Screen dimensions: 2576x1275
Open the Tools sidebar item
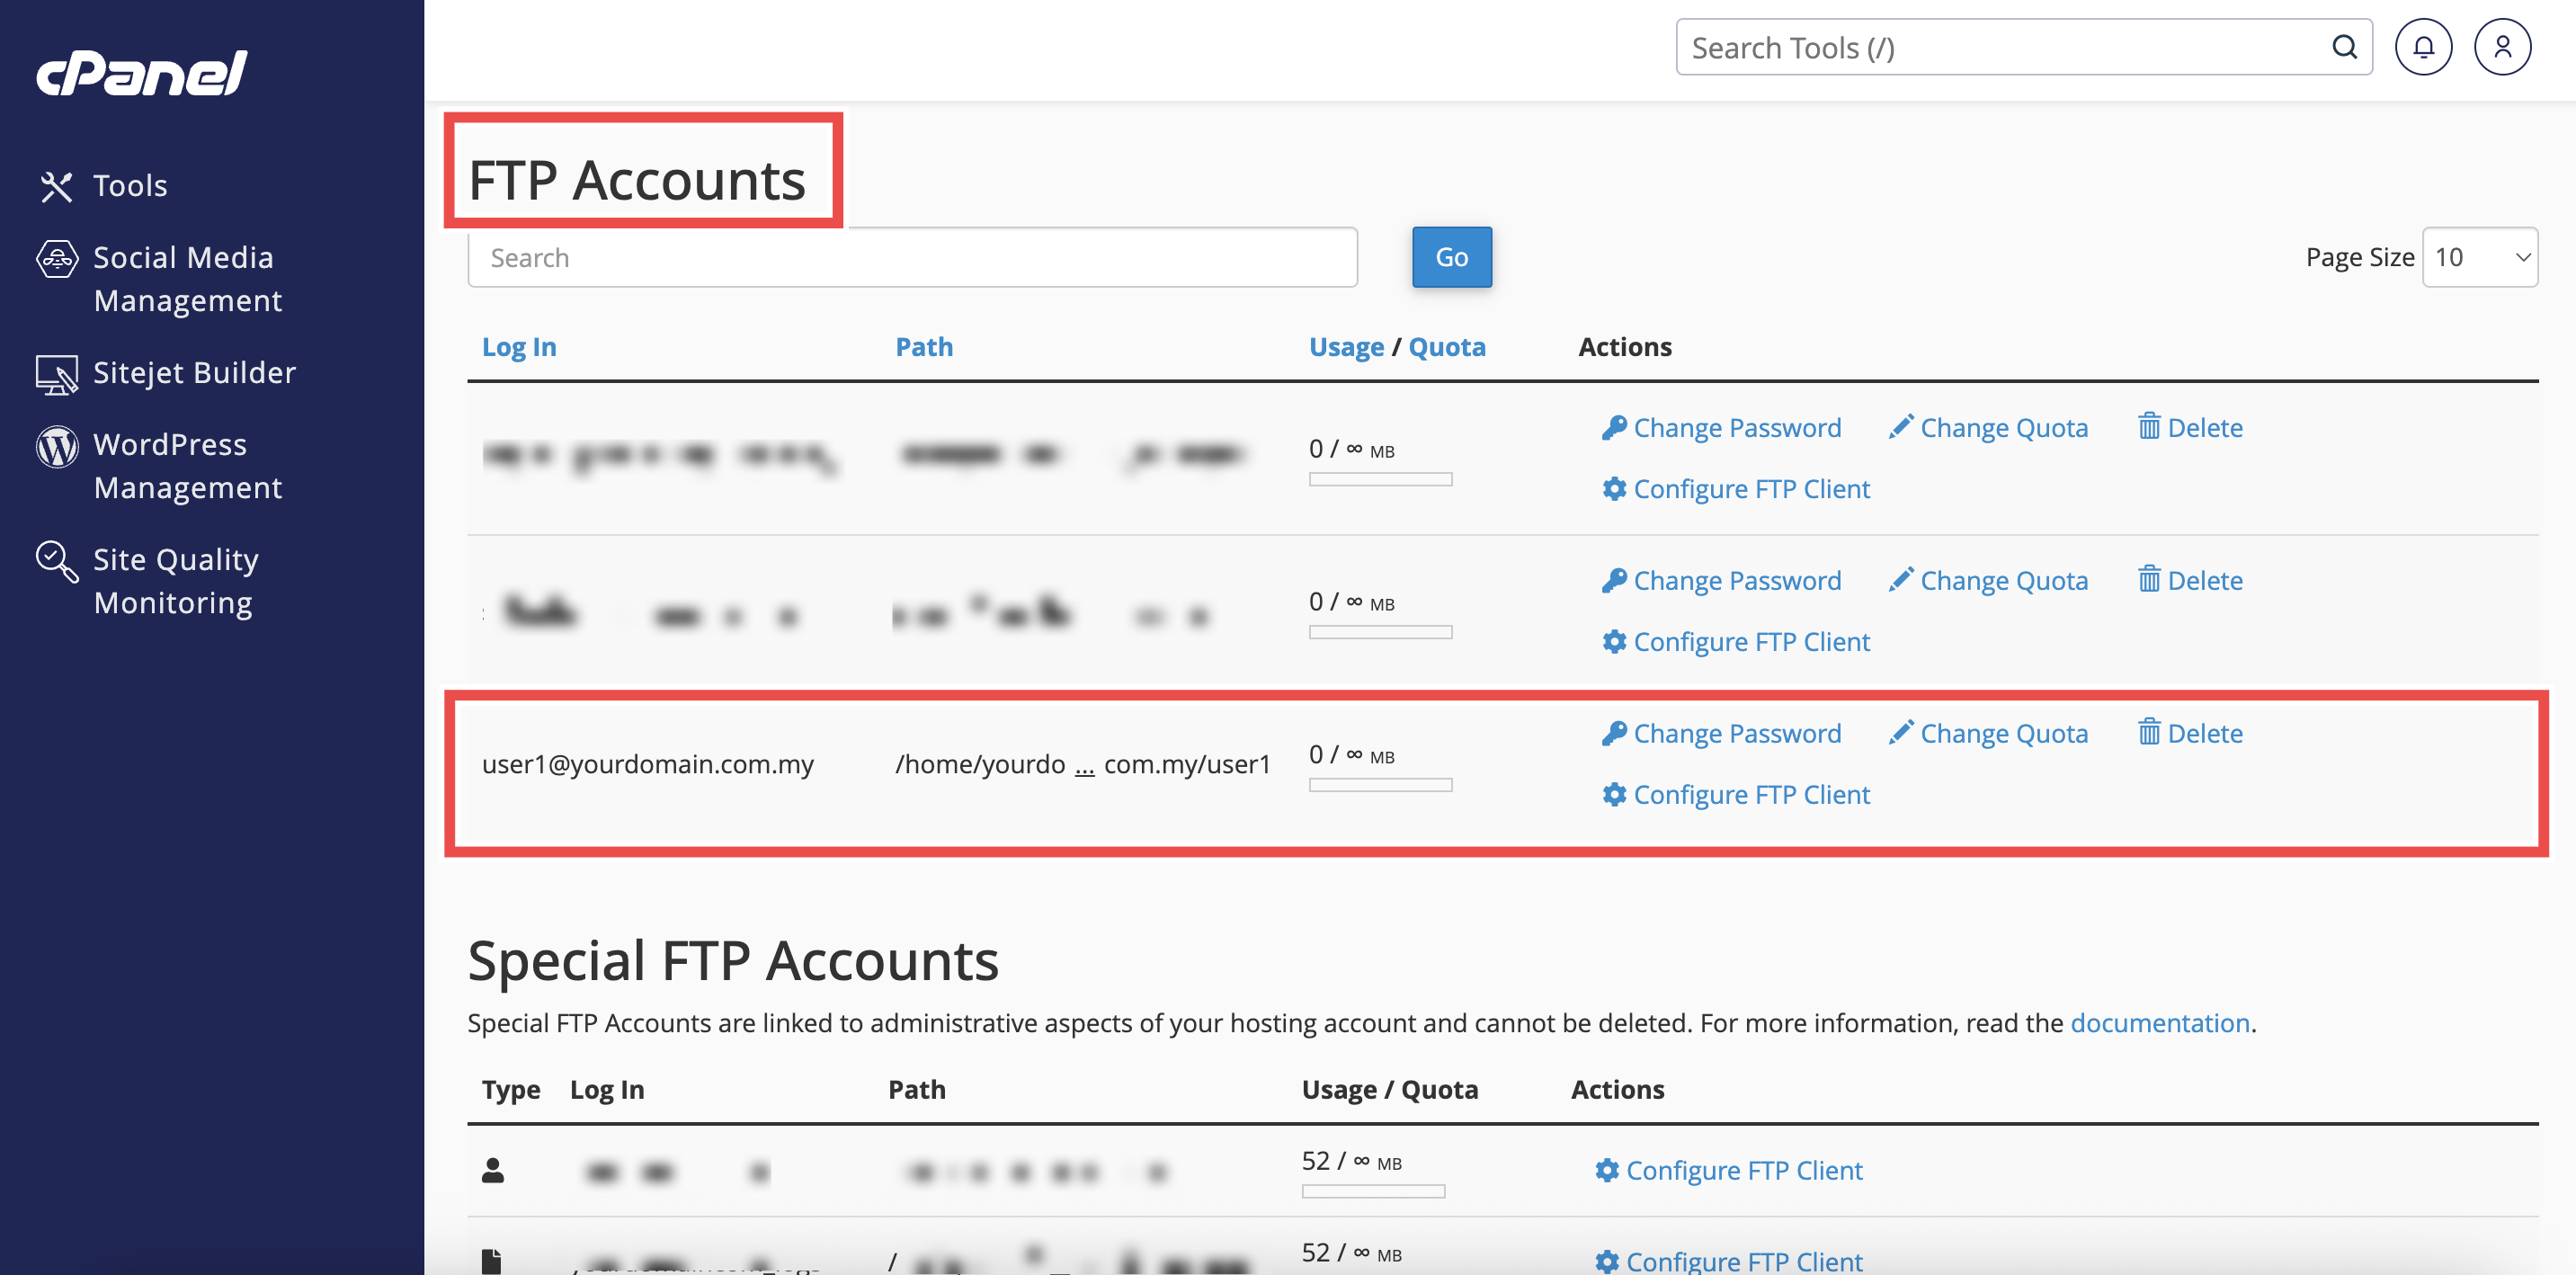(130, 186)
